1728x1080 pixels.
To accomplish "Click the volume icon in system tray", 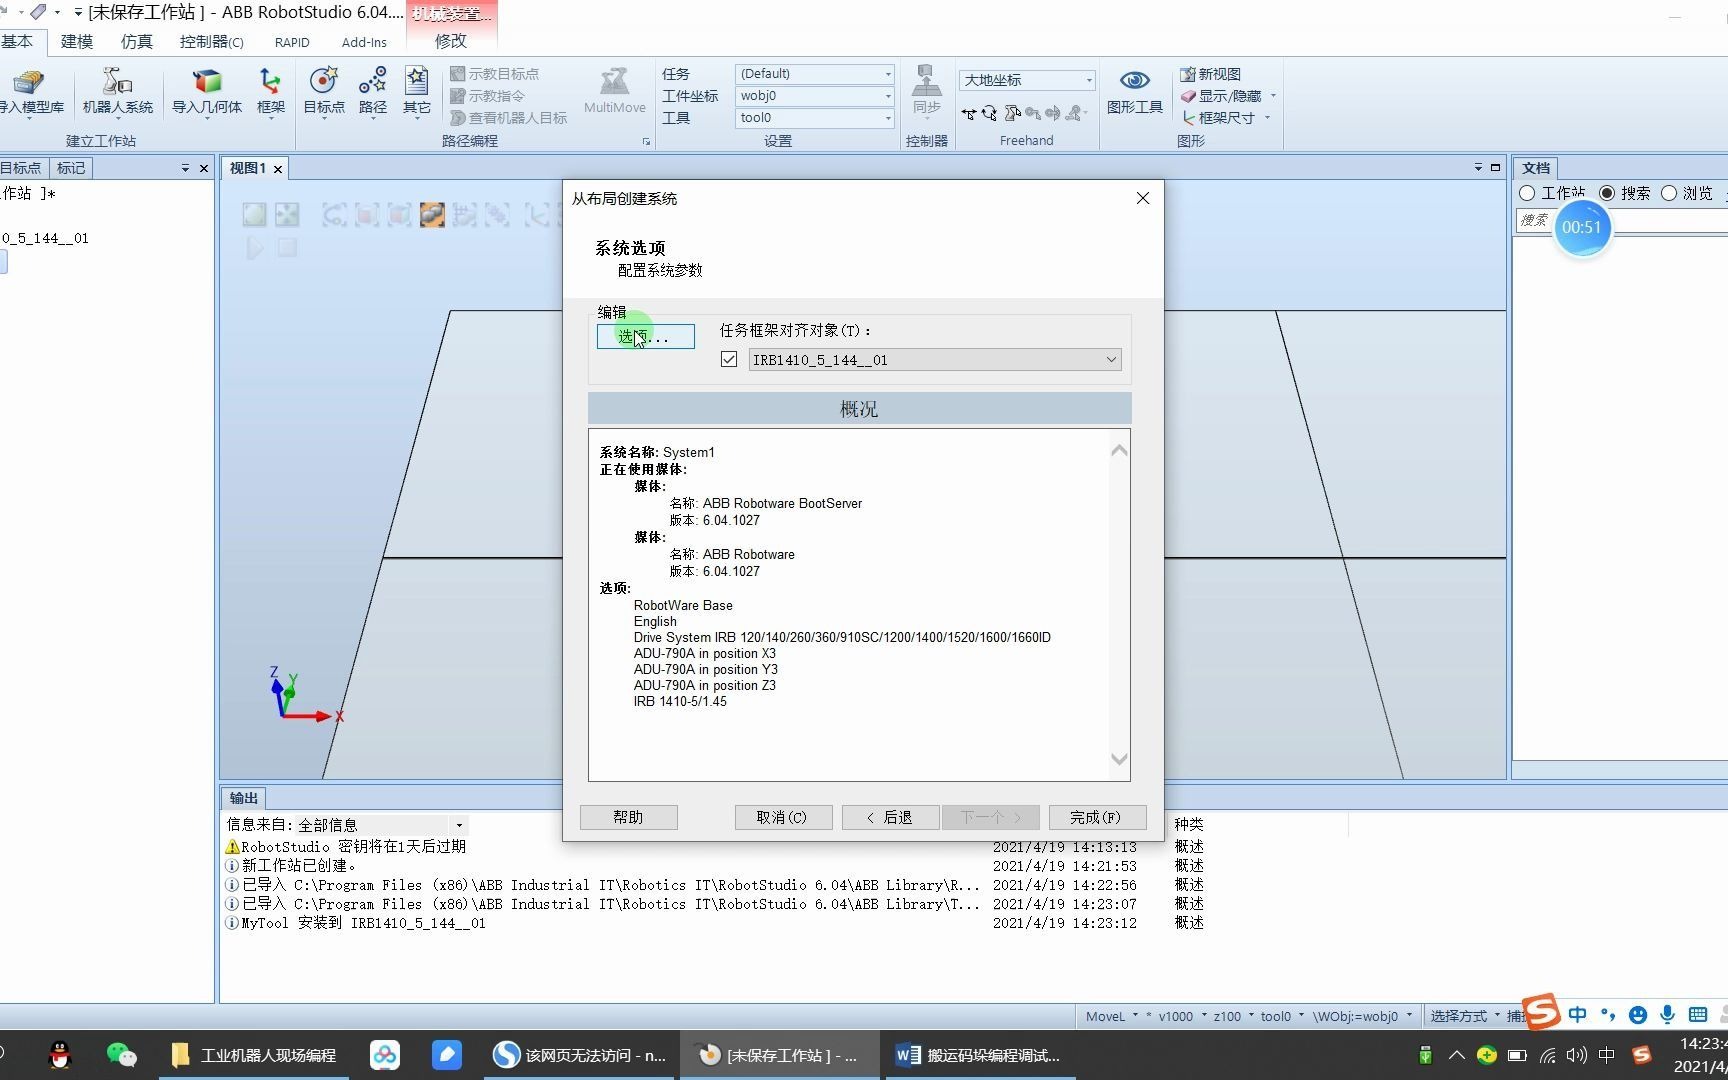I will tap(1577, 1055).
